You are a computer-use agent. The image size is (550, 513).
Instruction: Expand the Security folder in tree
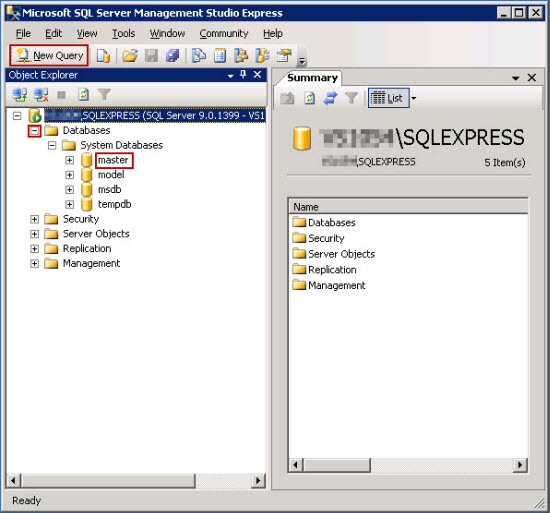34,219
